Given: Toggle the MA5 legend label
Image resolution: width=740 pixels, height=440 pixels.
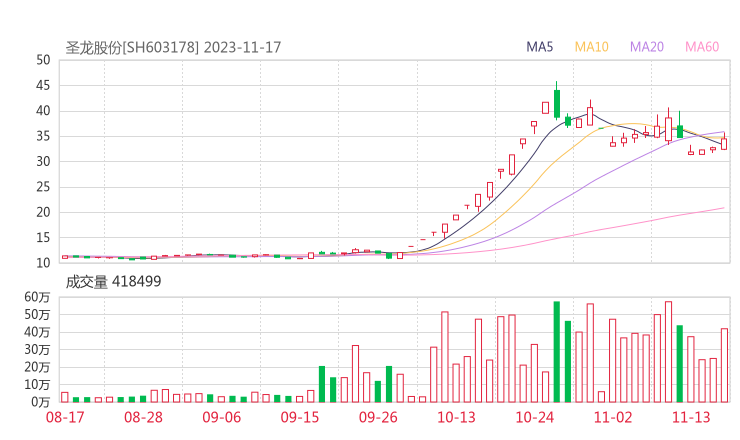Looking at the screenshot, I should [x=540, y=47].
